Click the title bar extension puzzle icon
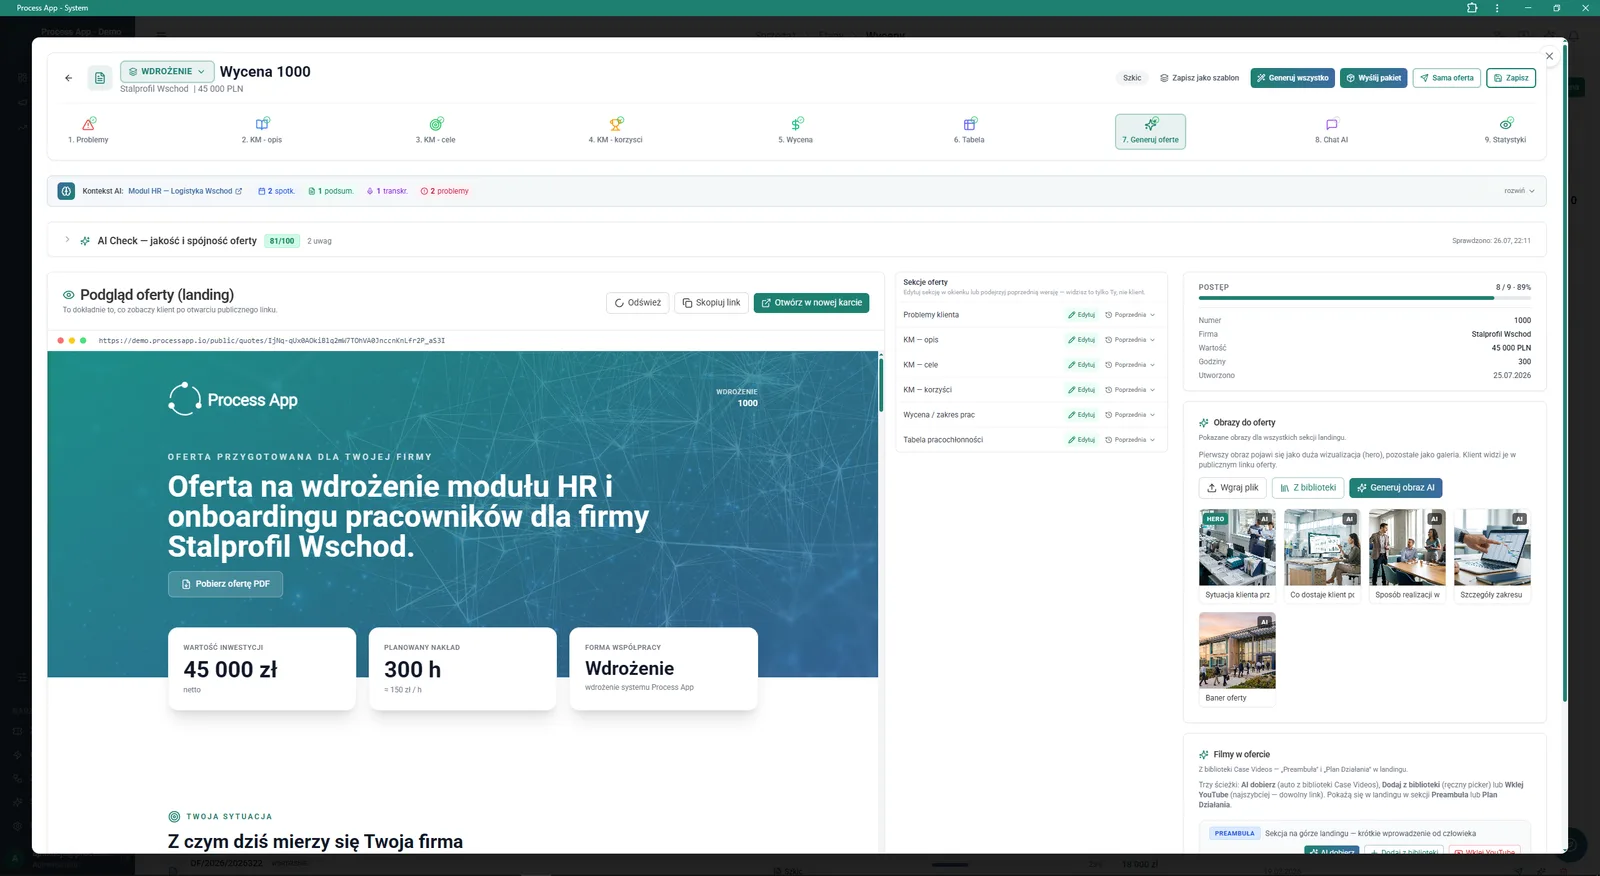The image size is (1600, 876). point(1472,8)
